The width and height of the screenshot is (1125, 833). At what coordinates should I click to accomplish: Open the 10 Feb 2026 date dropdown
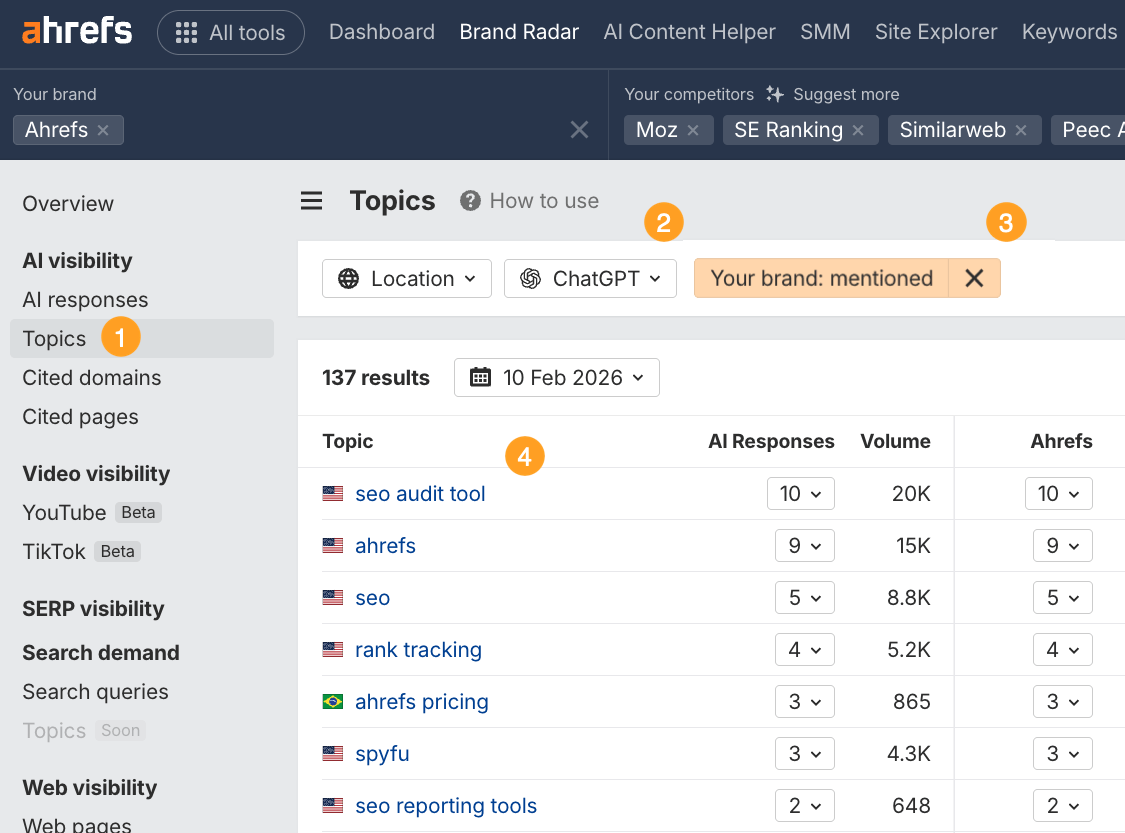[556, 377]
